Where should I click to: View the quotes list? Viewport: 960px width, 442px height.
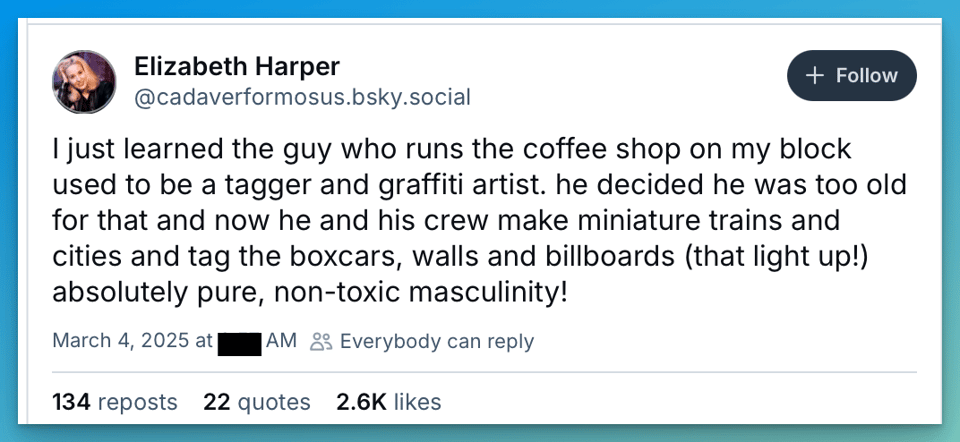pos(272,402)
